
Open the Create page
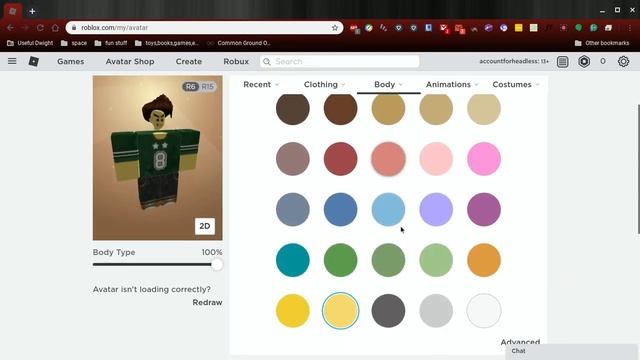click(189, 62)
